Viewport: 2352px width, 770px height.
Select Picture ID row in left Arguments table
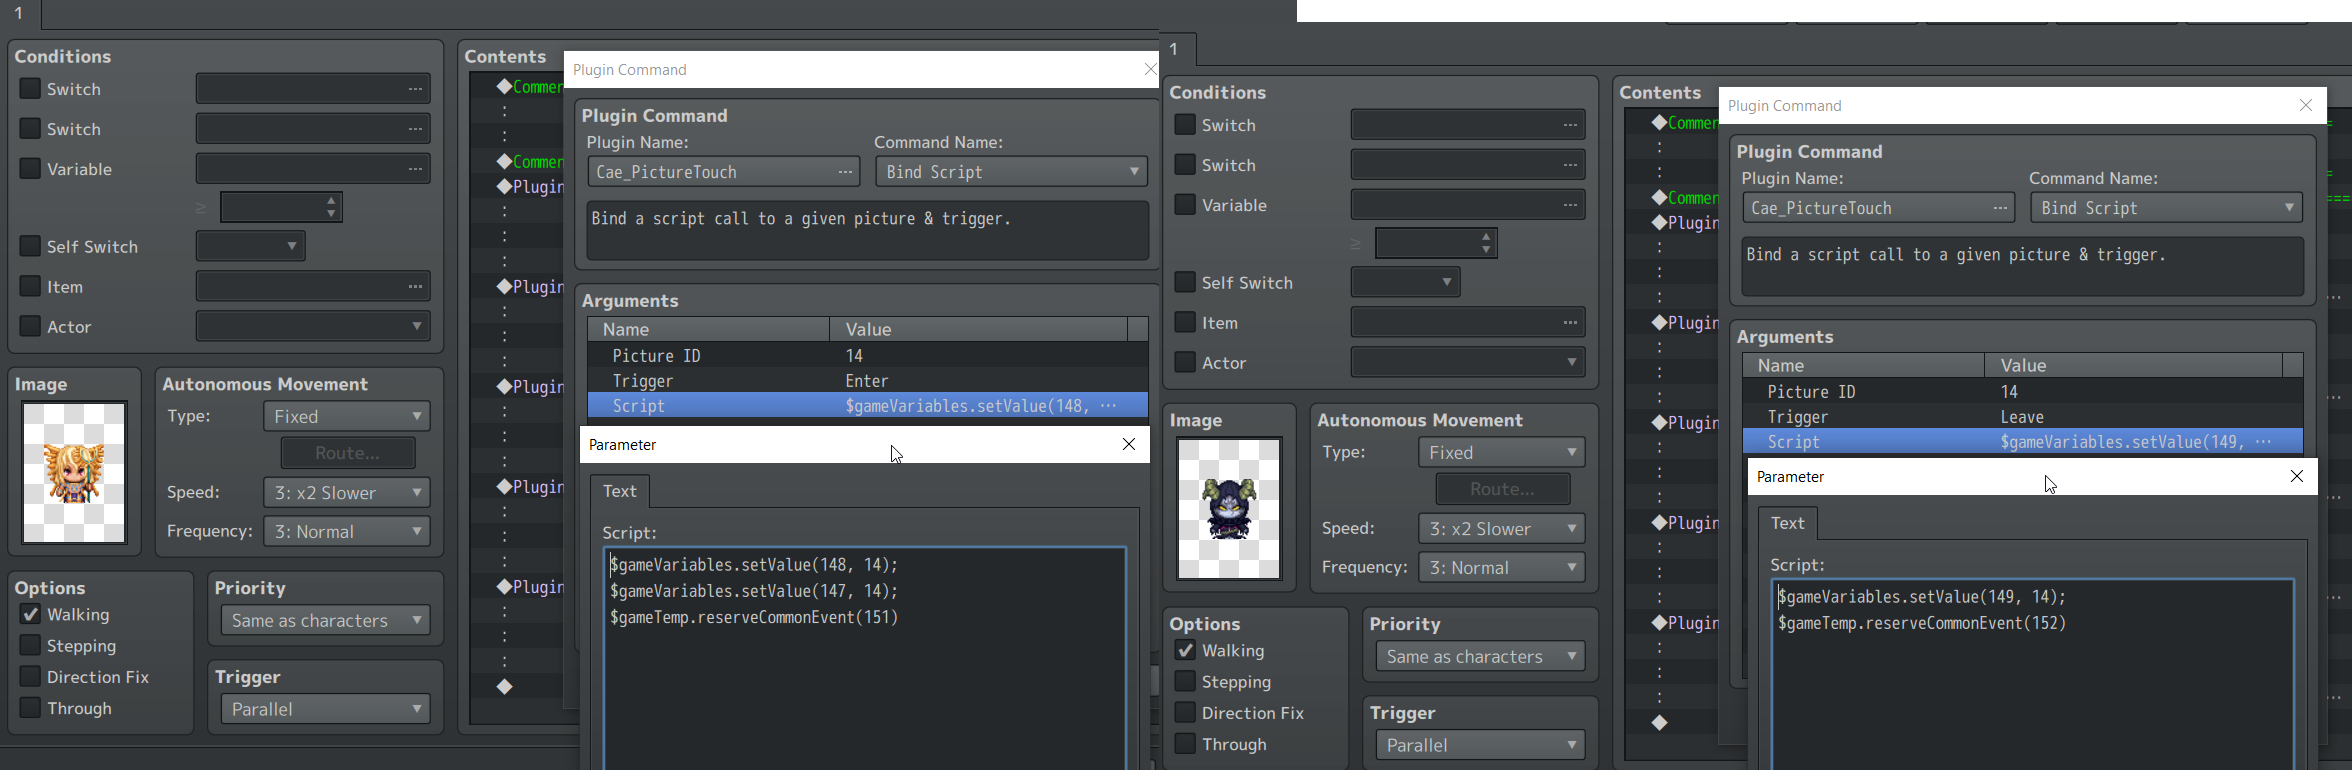coord(868,356)
